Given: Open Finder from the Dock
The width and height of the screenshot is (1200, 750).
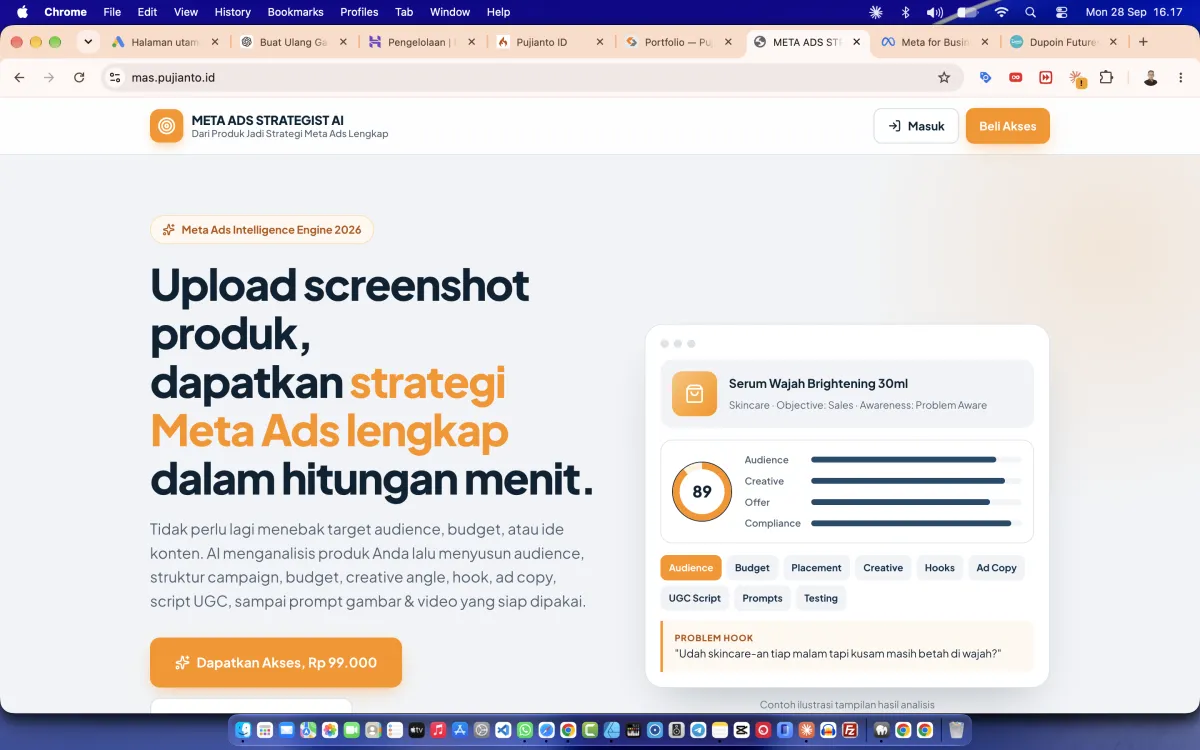Looking at the screenshot, I should [x=243, y=730].
